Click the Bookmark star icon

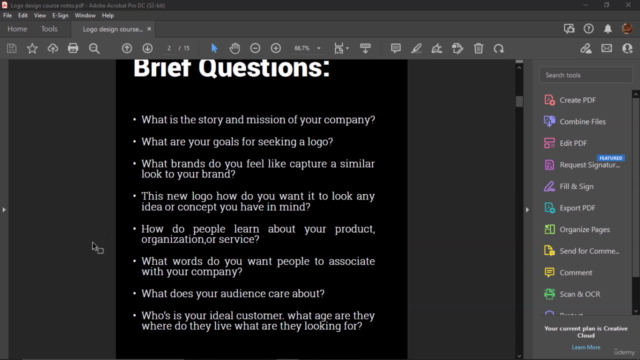(x=32, y=49)
